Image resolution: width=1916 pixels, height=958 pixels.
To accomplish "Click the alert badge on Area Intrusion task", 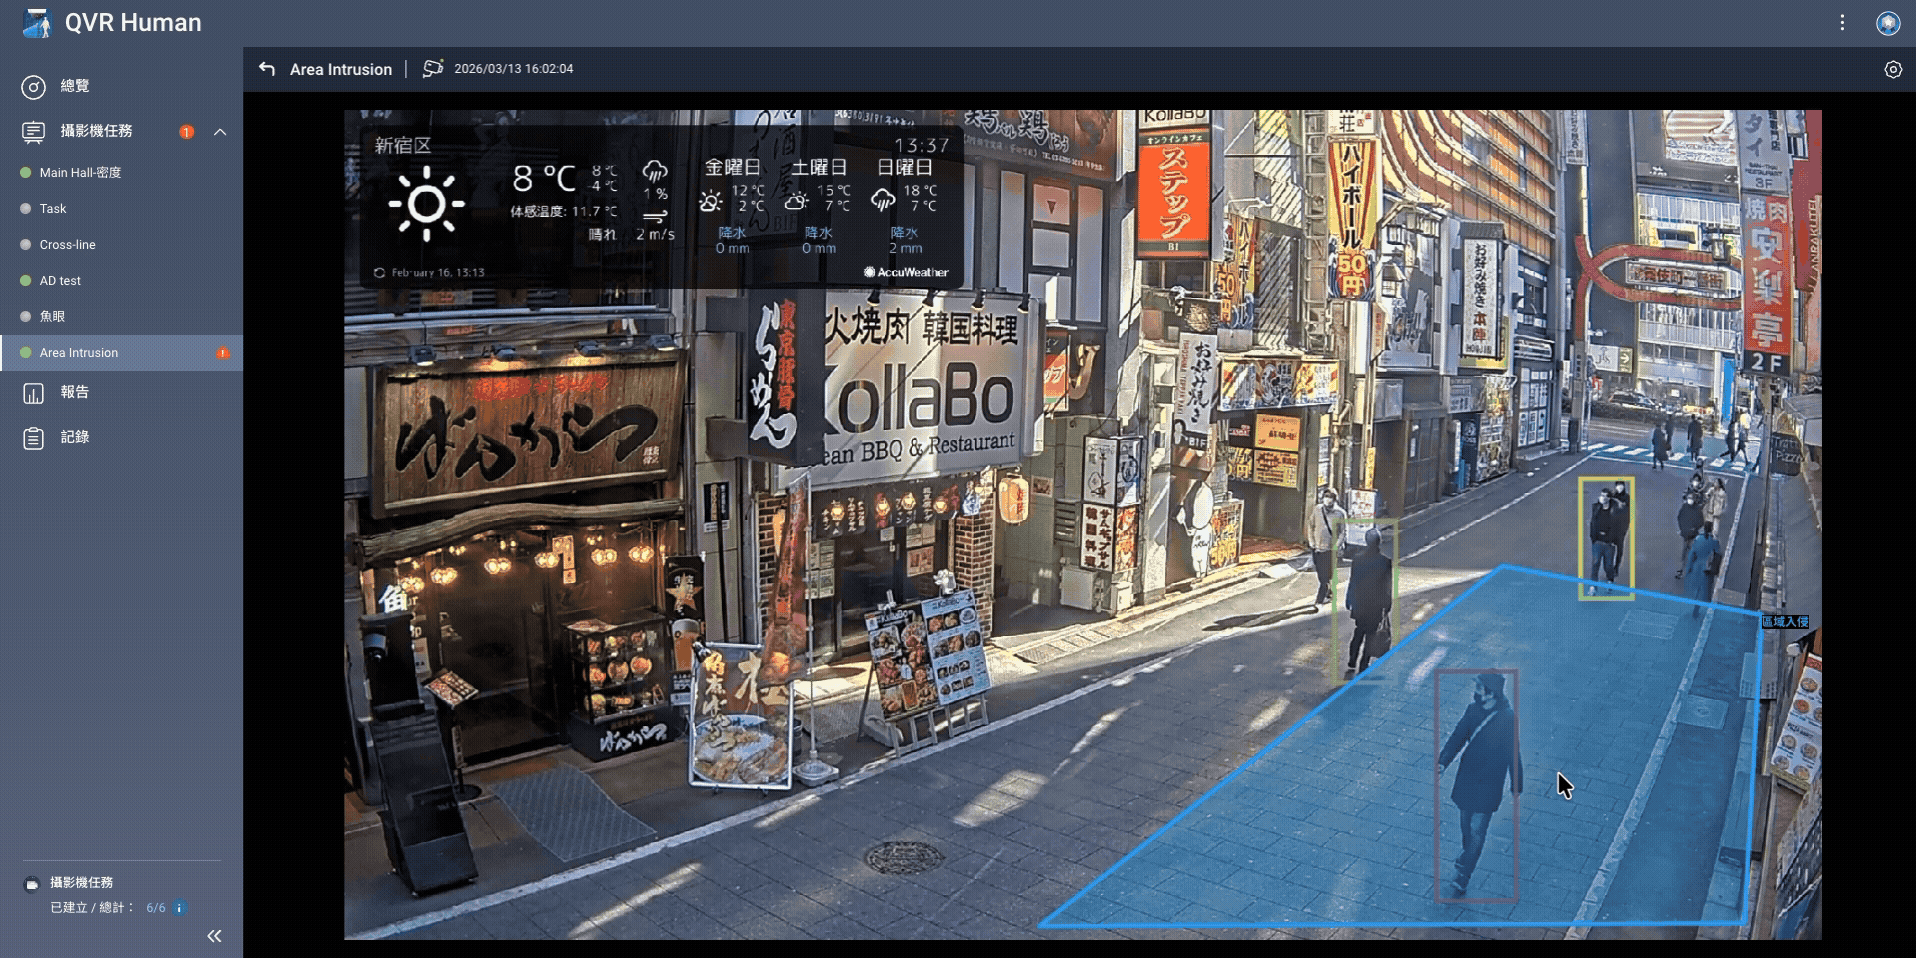I will (222, 353).
